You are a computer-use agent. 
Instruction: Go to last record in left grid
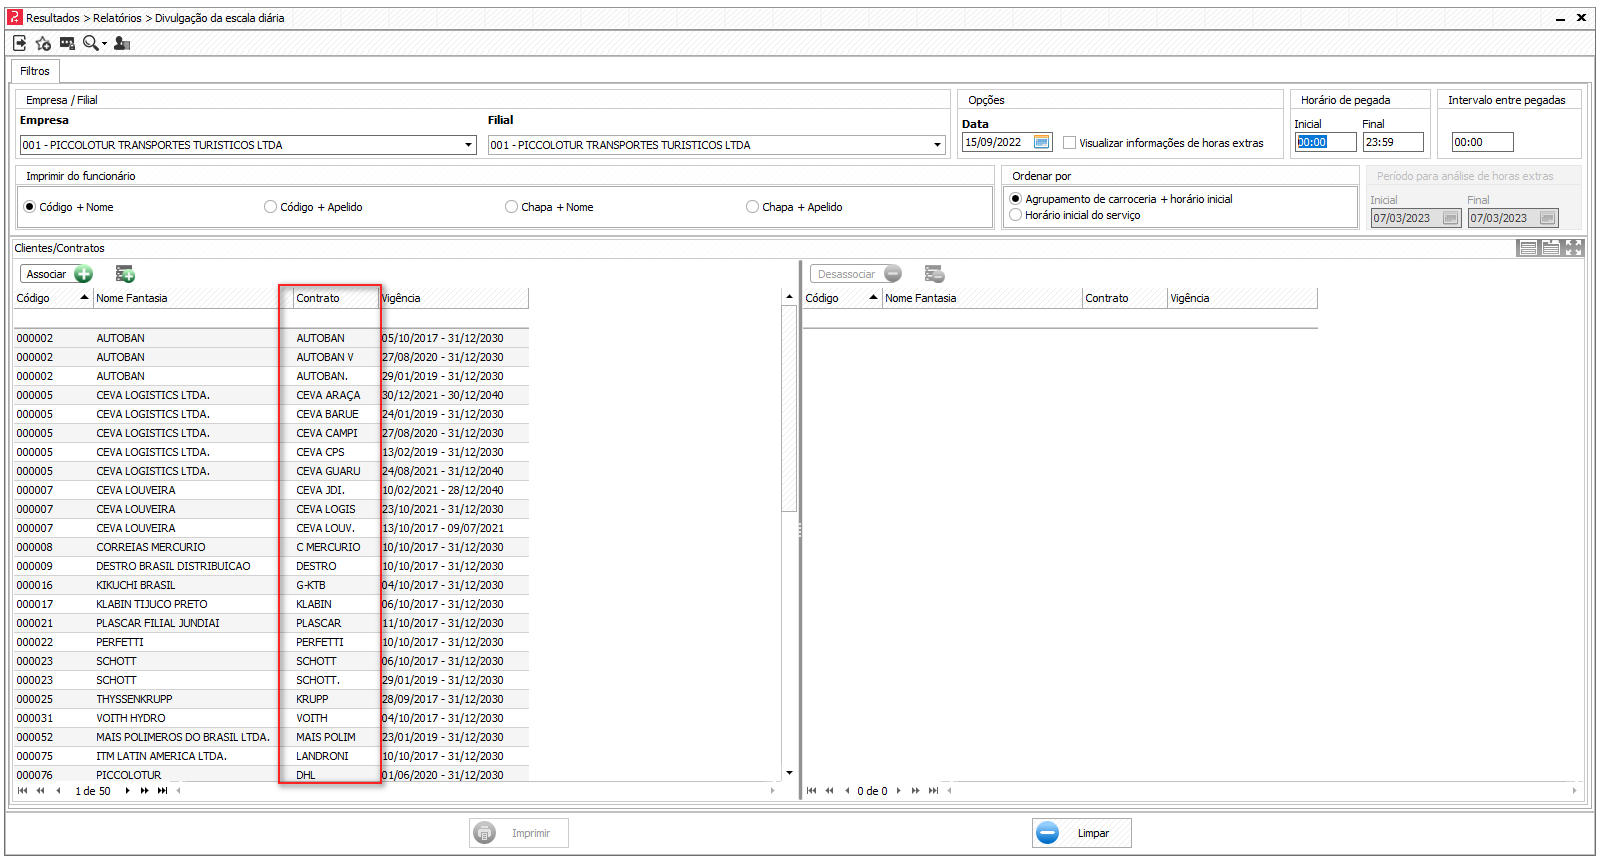point(163,791)
